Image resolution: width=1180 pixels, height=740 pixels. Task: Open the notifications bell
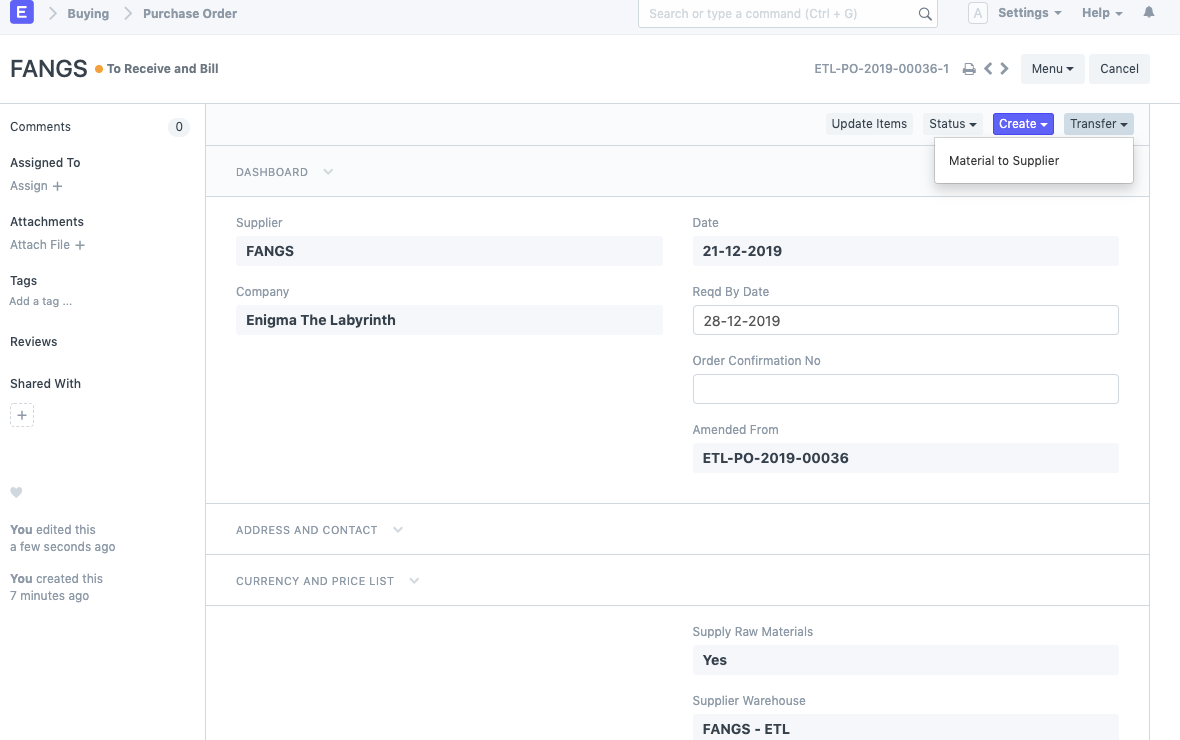click(1149, 13)
